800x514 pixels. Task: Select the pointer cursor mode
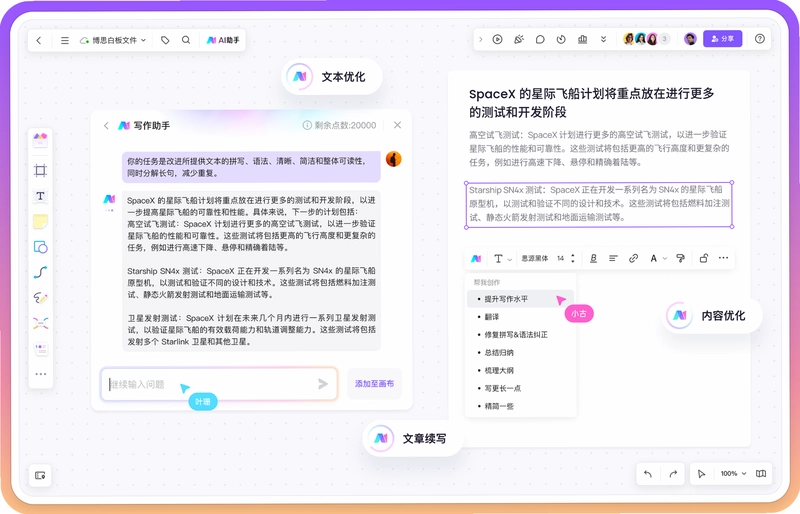701,474
